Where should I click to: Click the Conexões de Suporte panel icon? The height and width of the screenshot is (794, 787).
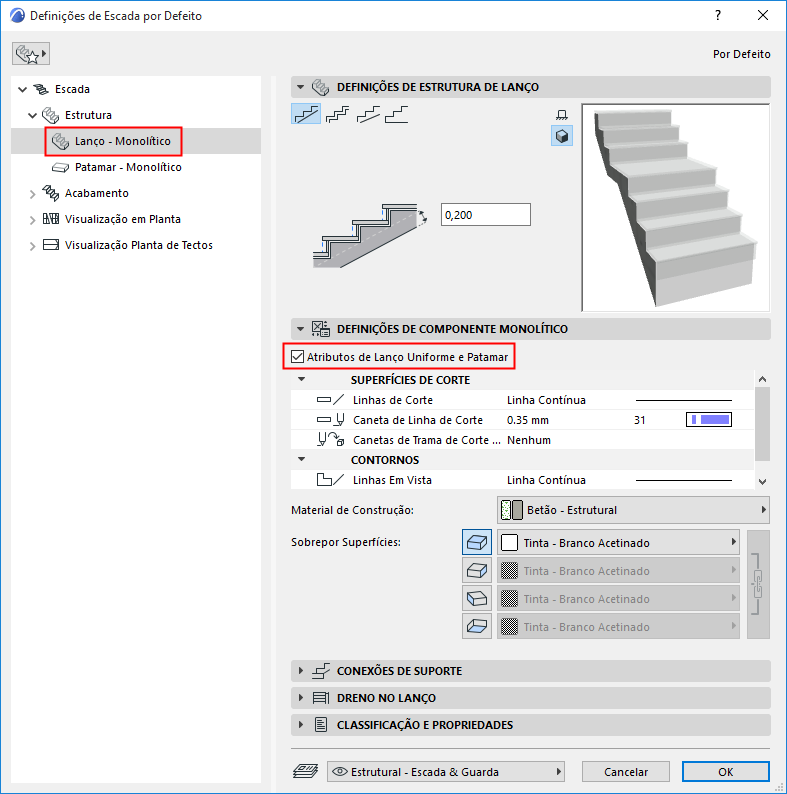321,671
